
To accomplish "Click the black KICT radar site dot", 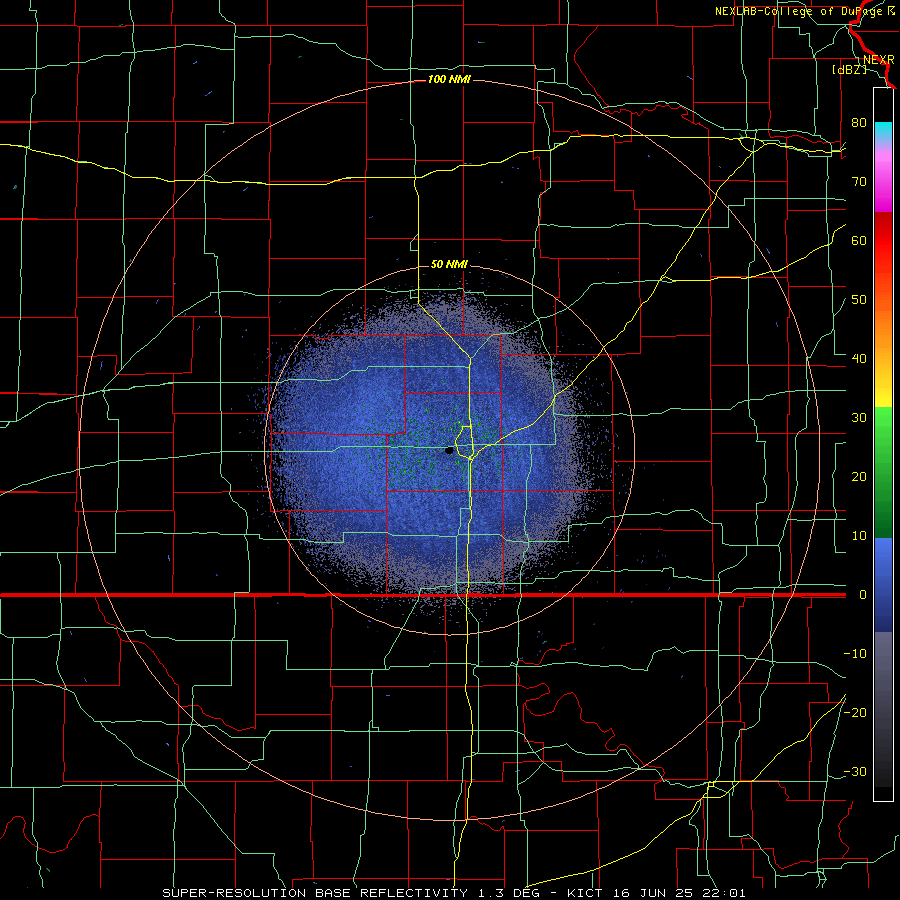I will pyautogui.click(x=449, y=451).
